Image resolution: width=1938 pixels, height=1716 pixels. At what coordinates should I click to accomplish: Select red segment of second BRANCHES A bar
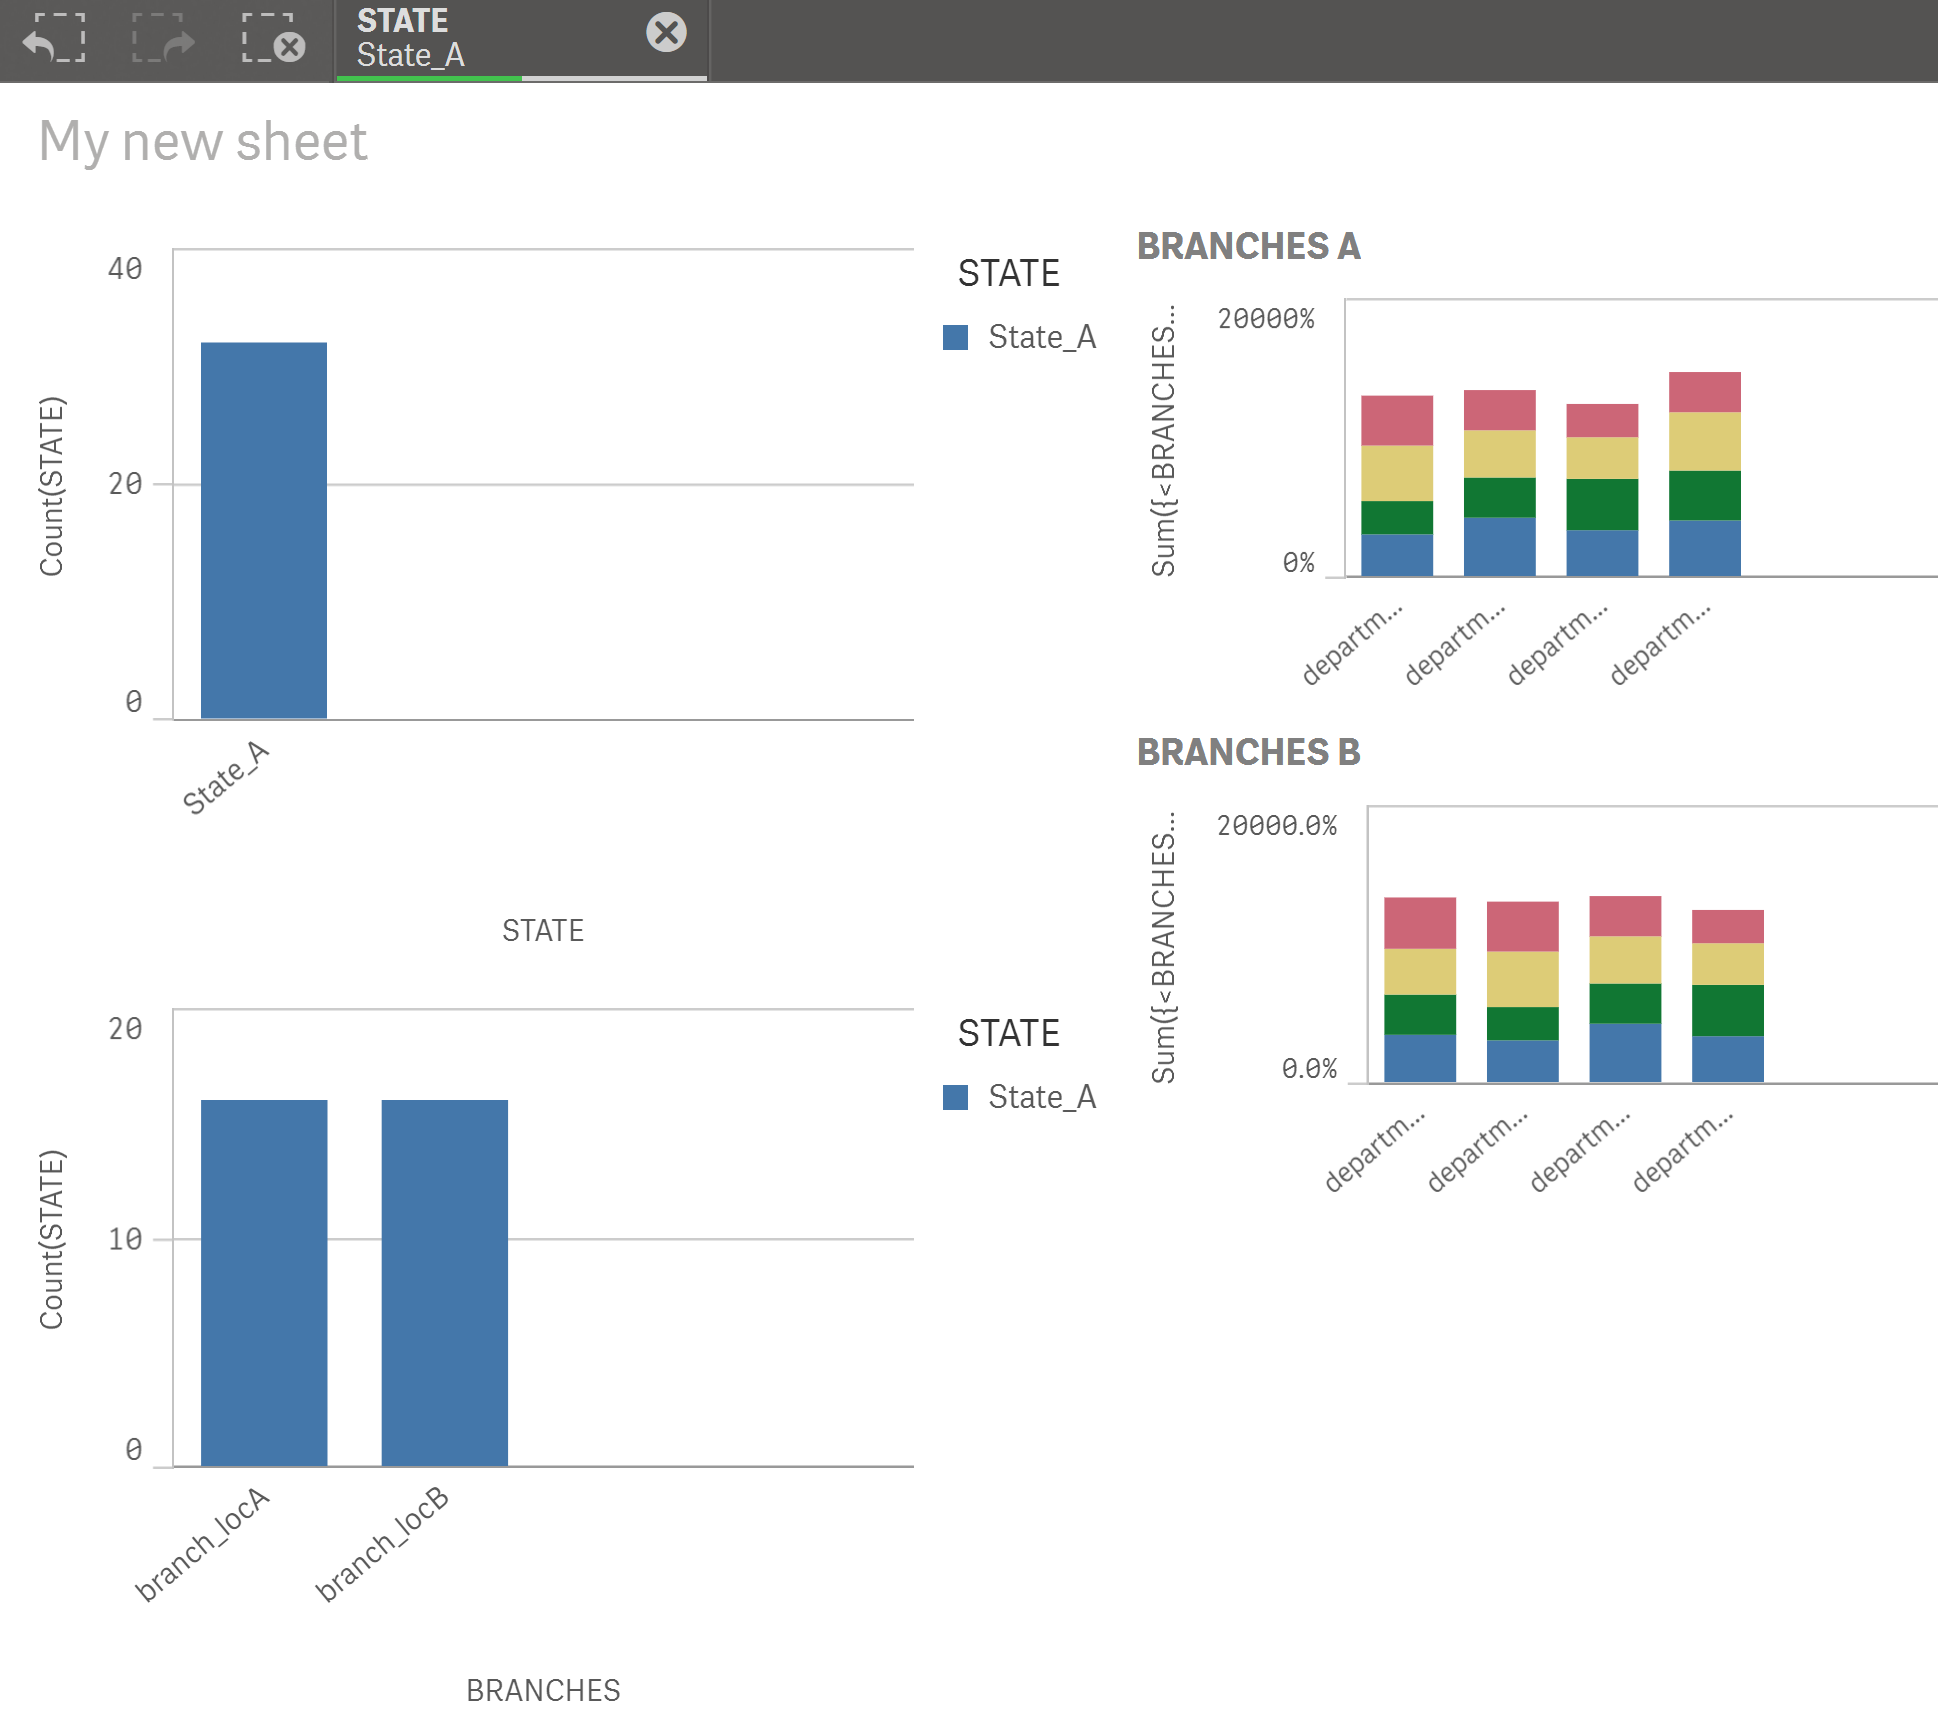[1500, 410]
